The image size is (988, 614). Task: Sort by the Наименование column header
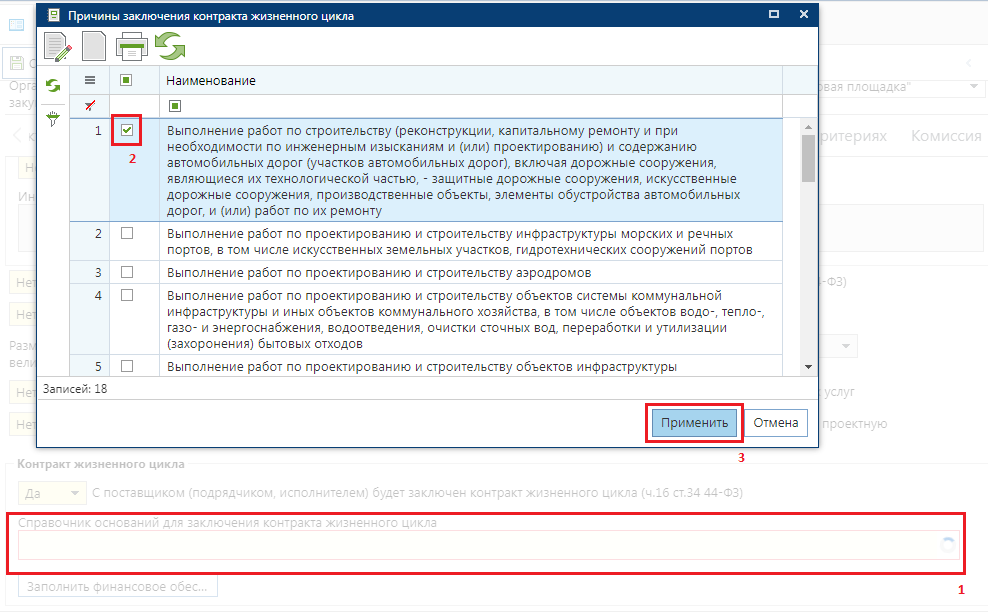(211, 81)
